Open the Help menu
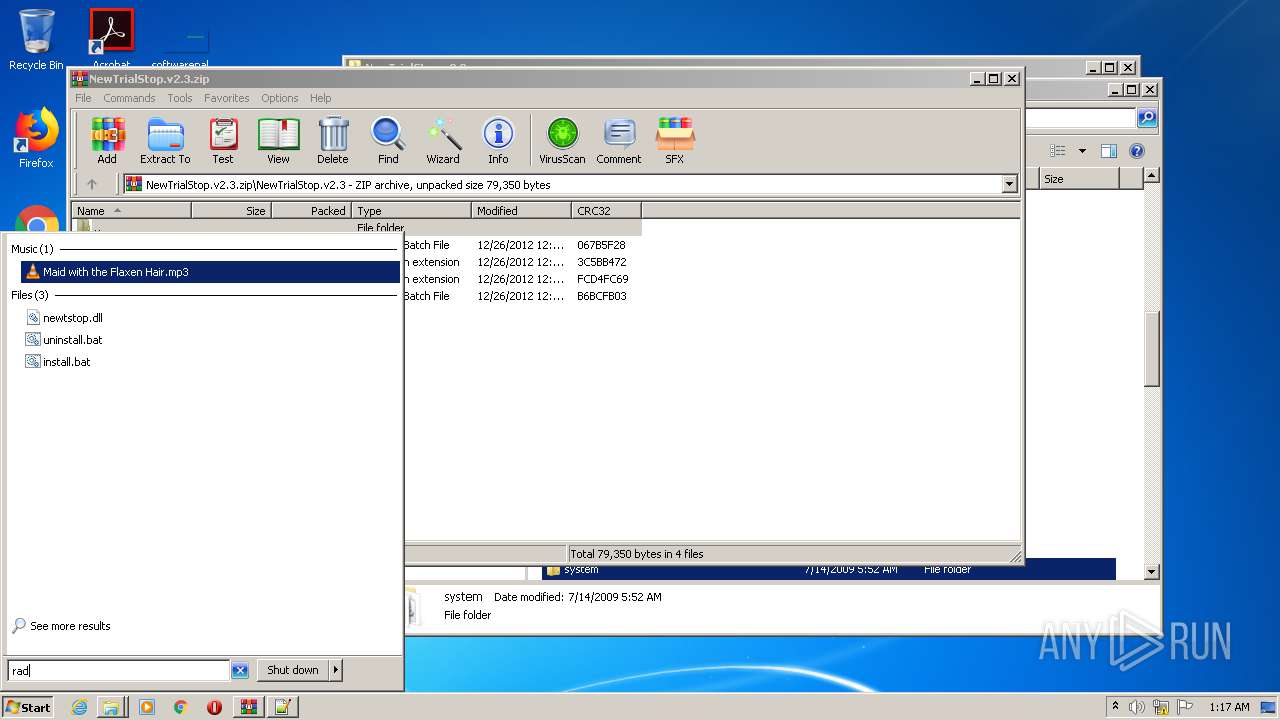Screen dimensions: 1280x720 pyautogui.click(x=320, y=98)
